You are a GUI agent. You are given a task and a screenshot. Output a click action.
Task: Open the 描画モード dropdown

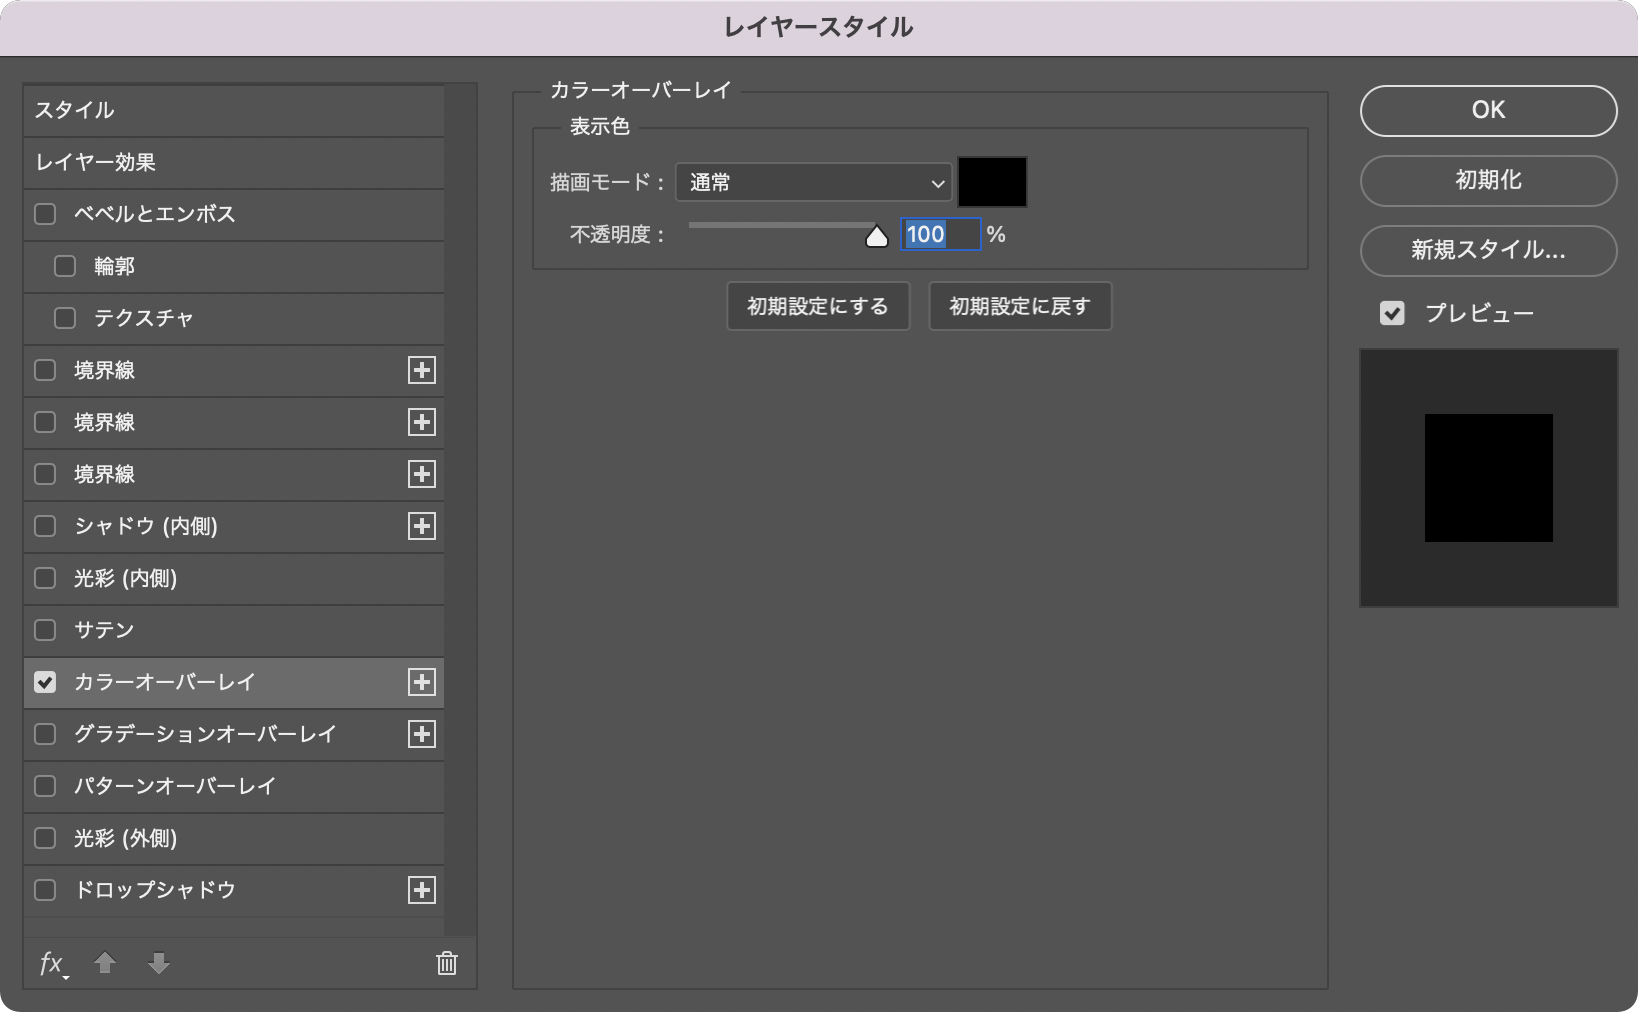tap(813, 182)
